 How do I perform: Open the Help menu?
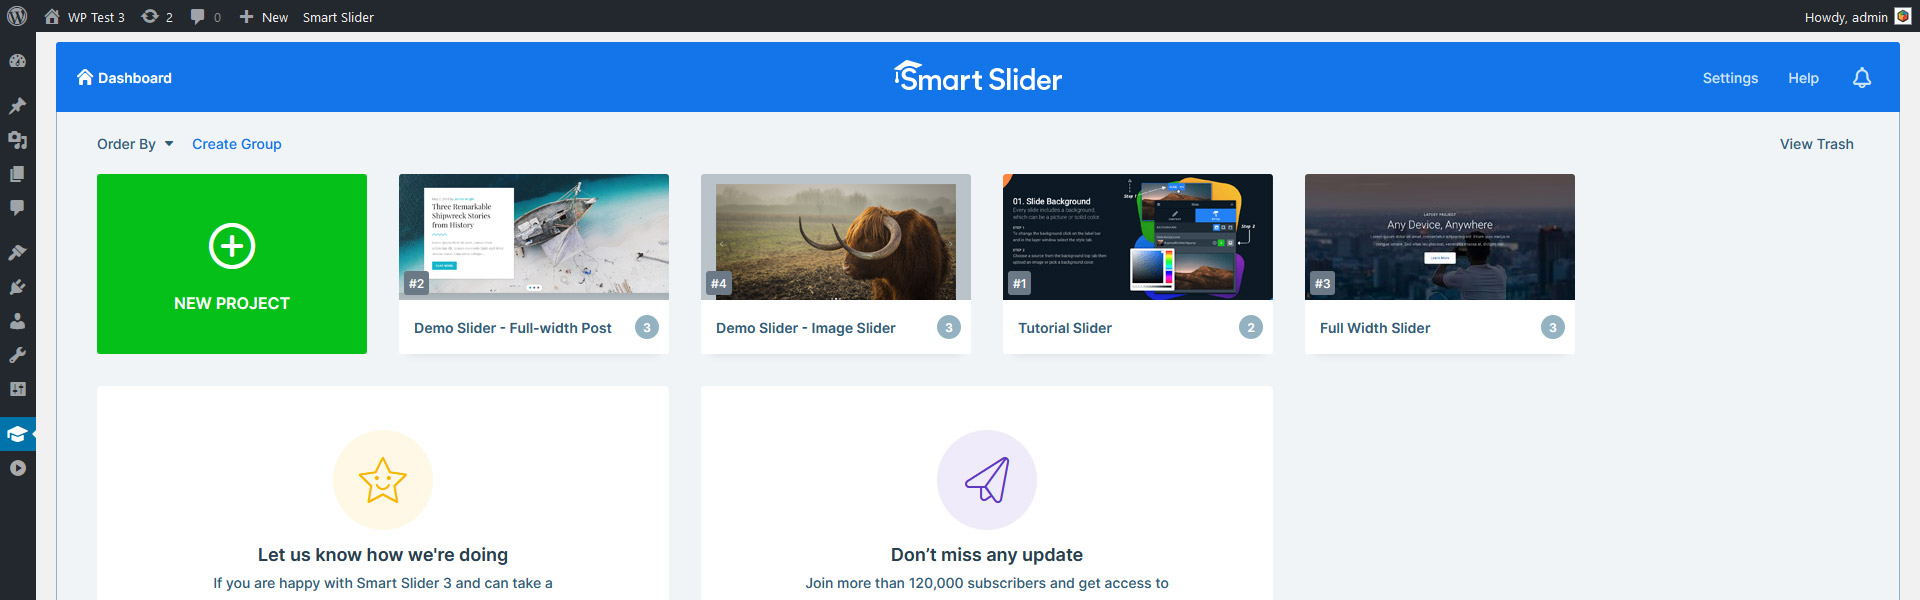[x=1803, y=78]
